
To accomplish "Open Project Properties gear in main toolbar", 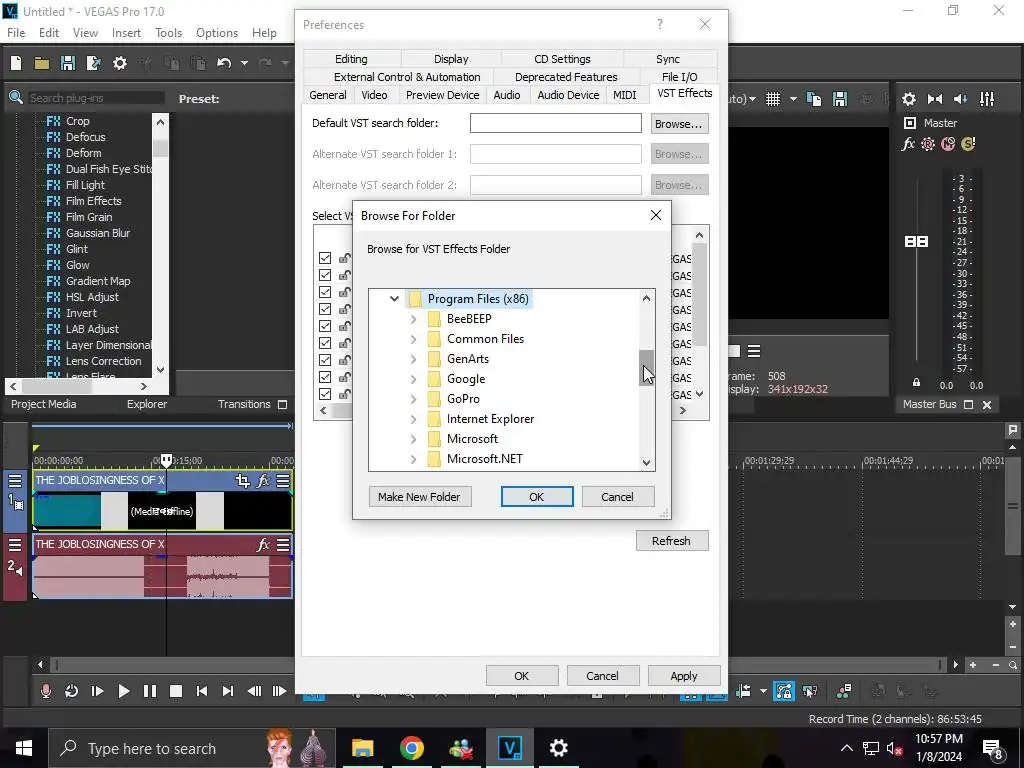I will (x=120, y=63).
